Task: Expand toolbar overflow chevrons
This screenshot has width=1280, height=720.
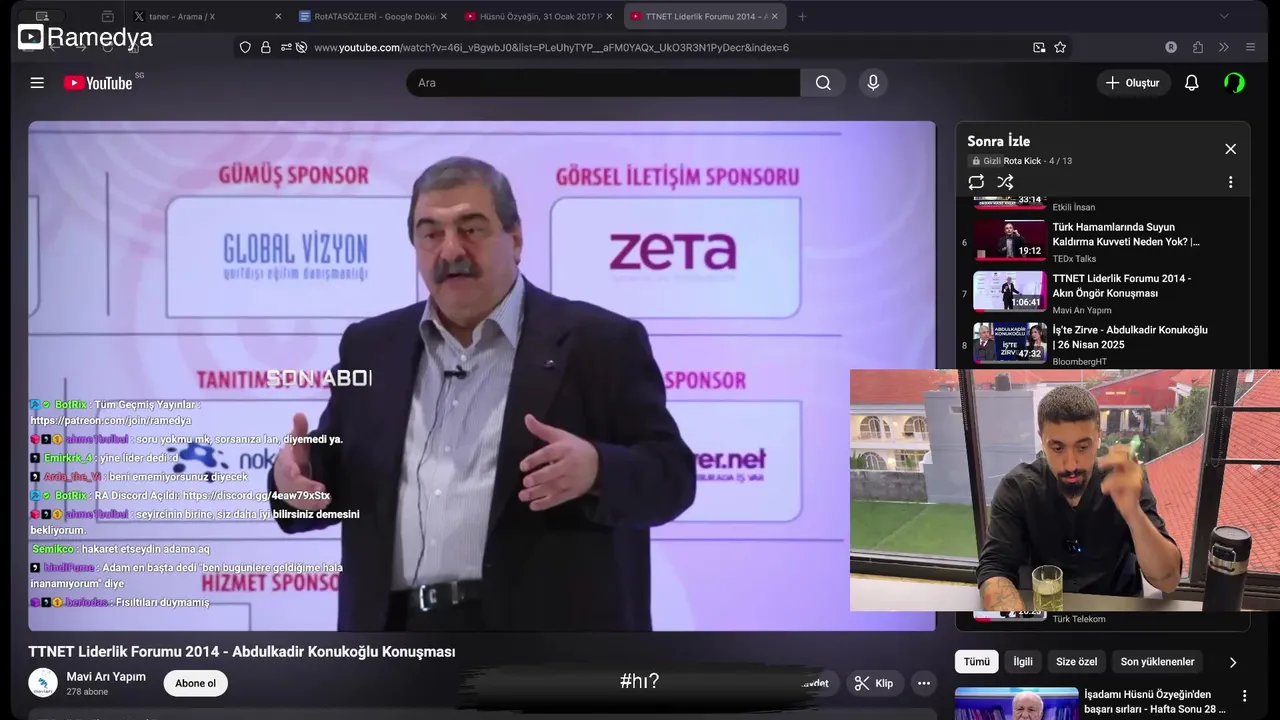Action: coord(1223,47)
